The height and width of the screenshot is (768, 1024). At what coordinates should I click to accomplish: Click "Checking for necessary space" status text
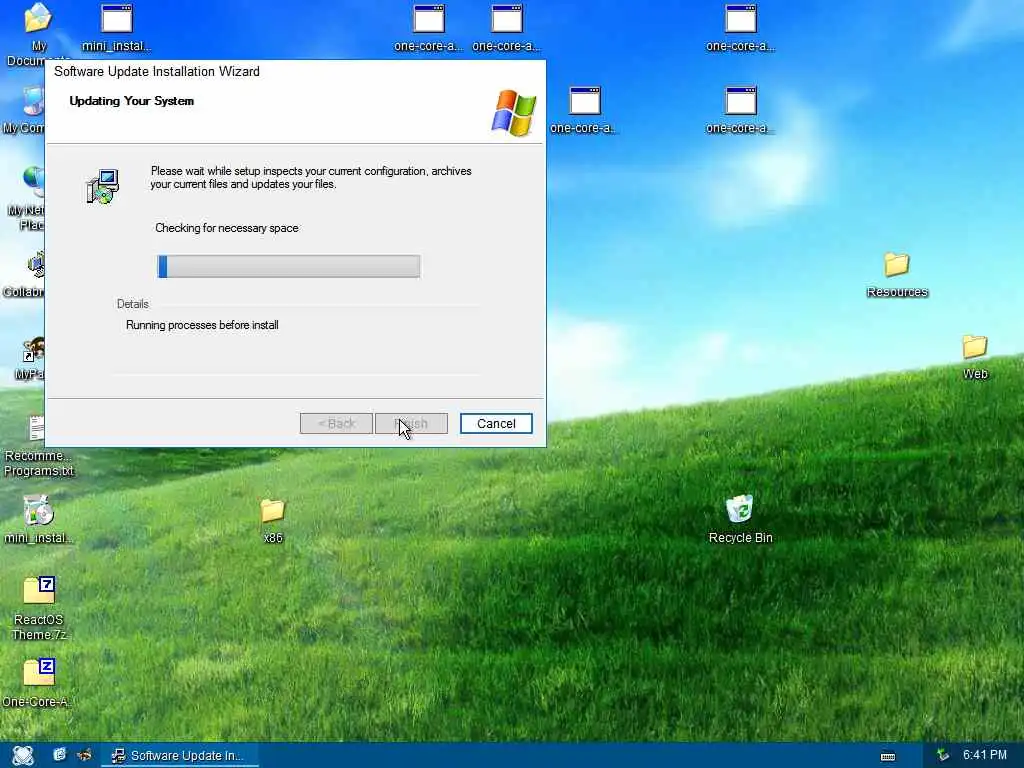click(x=227, y=228)
